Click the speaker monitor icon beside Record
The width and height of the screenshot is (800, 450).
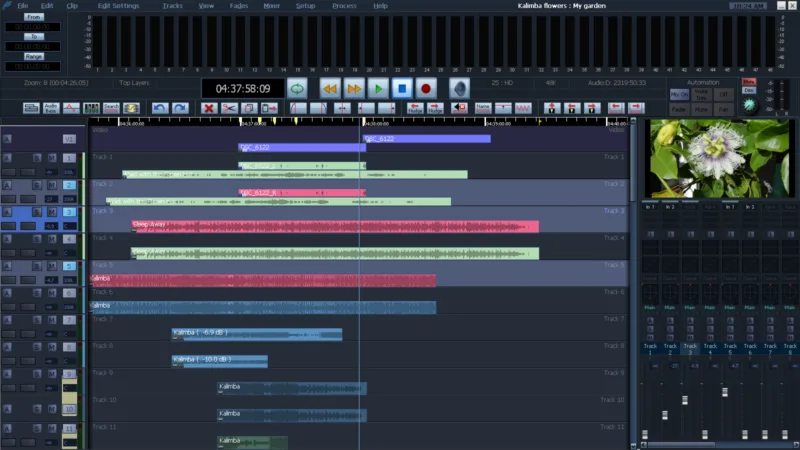click(459, 89)
